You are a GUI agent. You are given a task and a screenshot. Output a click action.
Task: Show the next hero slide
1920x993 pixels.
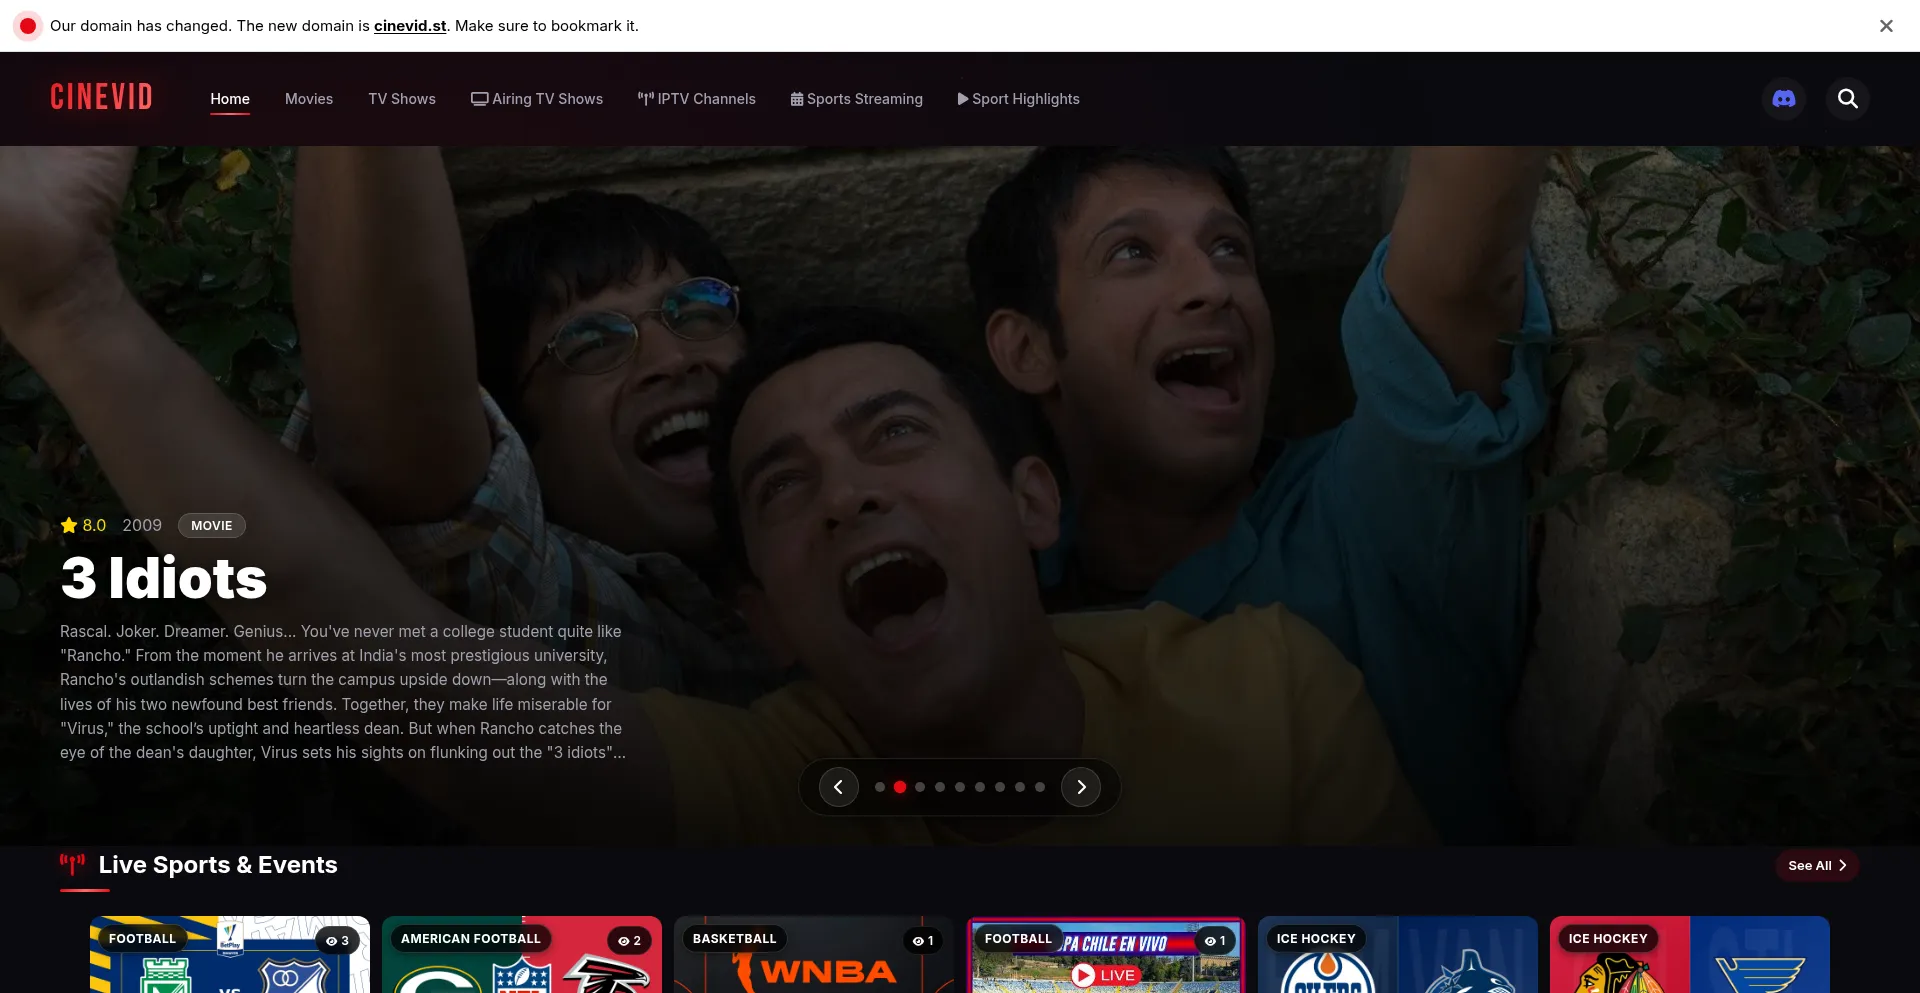[1081, 787]
